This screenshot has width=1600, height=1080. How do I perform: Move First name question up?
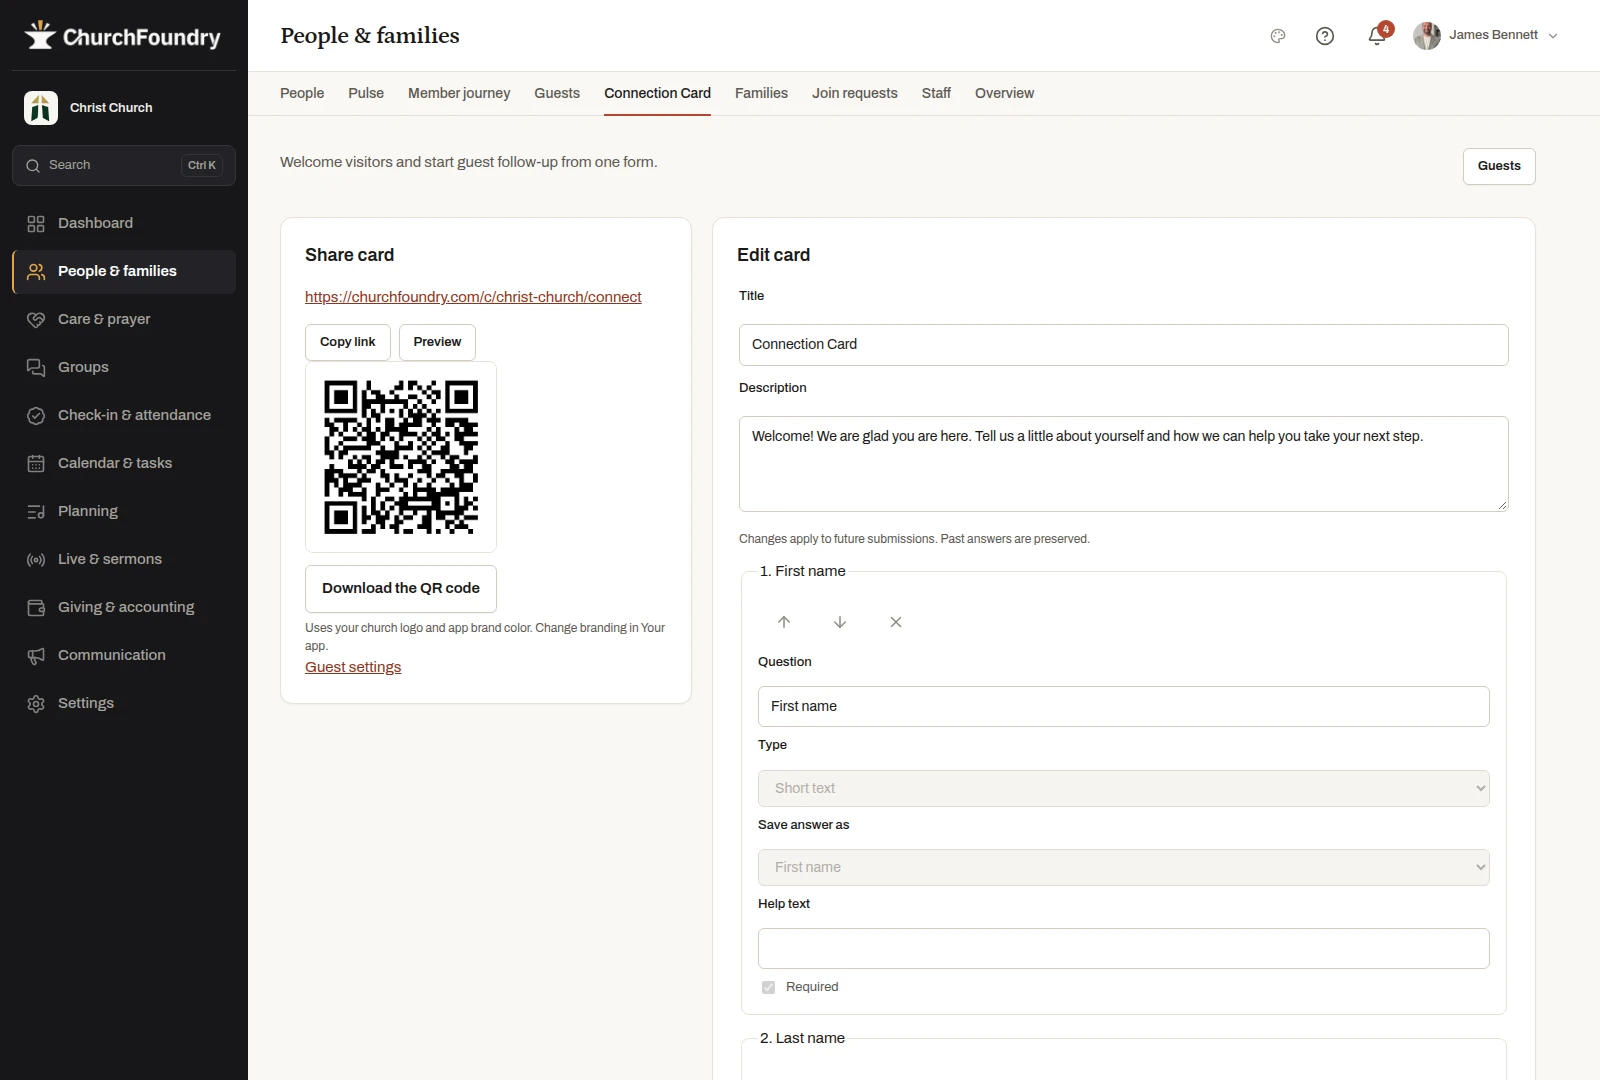(x=784, y=622)
